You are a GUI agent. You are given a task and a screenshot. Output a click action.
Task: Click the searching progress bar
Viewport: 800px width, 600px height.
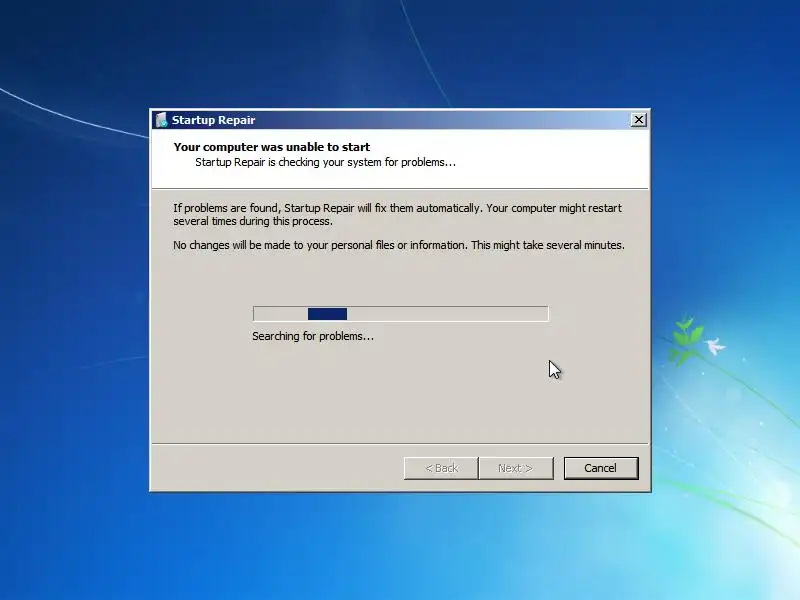point(401,314)
